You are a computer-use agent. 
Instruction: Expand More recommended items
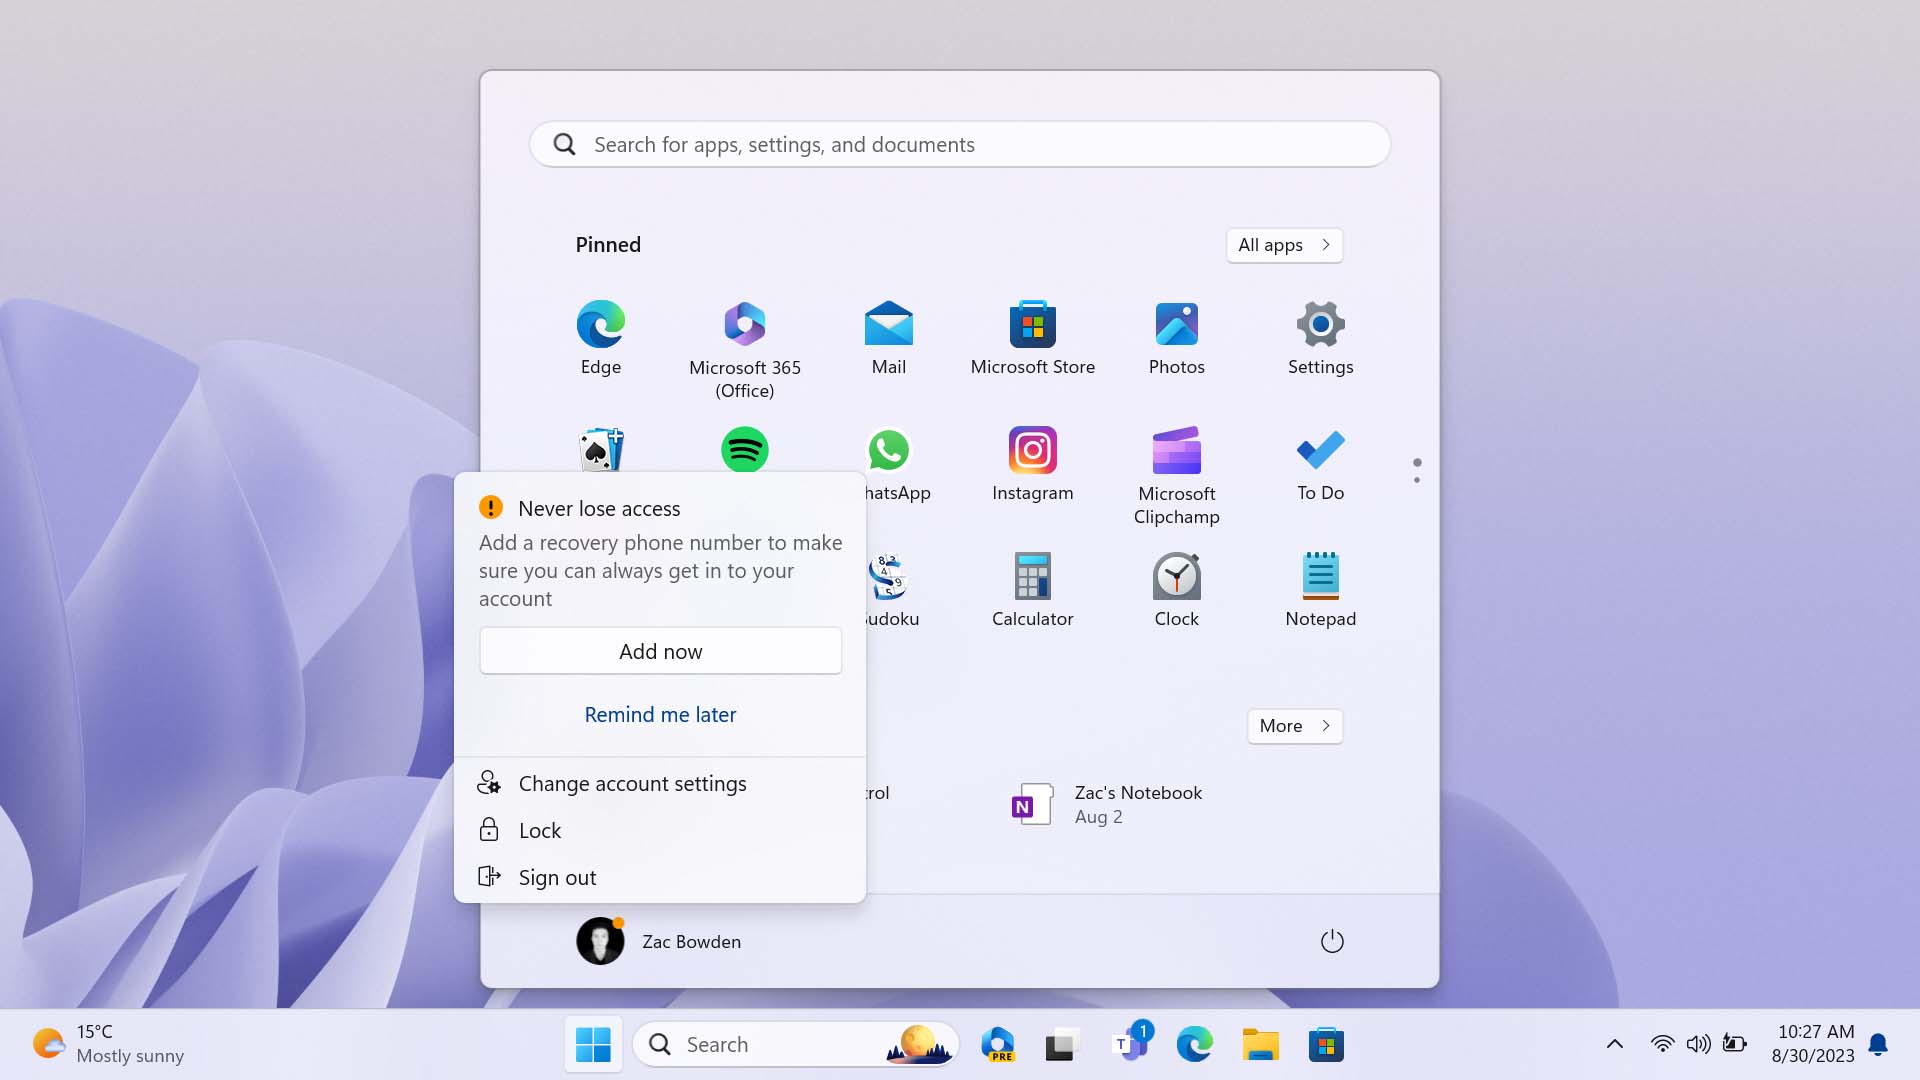pos(1295,724)
